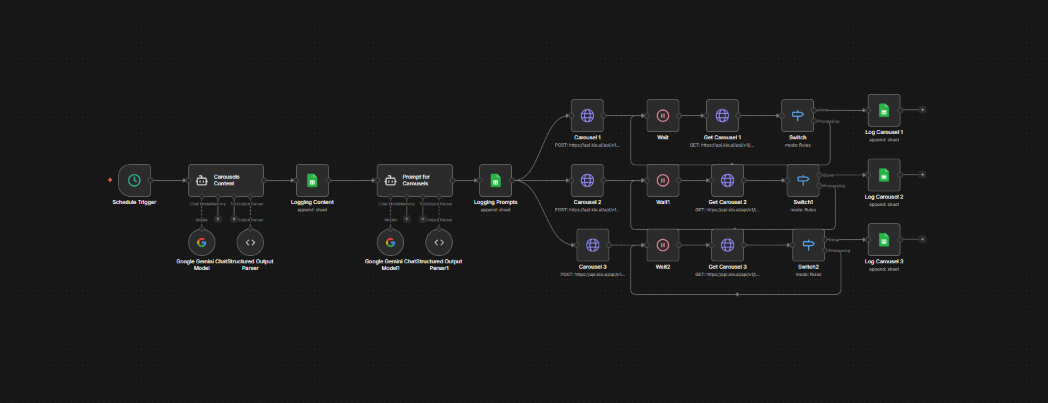The height and width of the screenshot is (403, 1048).
Task: Open the Logging Prompts sheets node
Action: pos(495,180)
